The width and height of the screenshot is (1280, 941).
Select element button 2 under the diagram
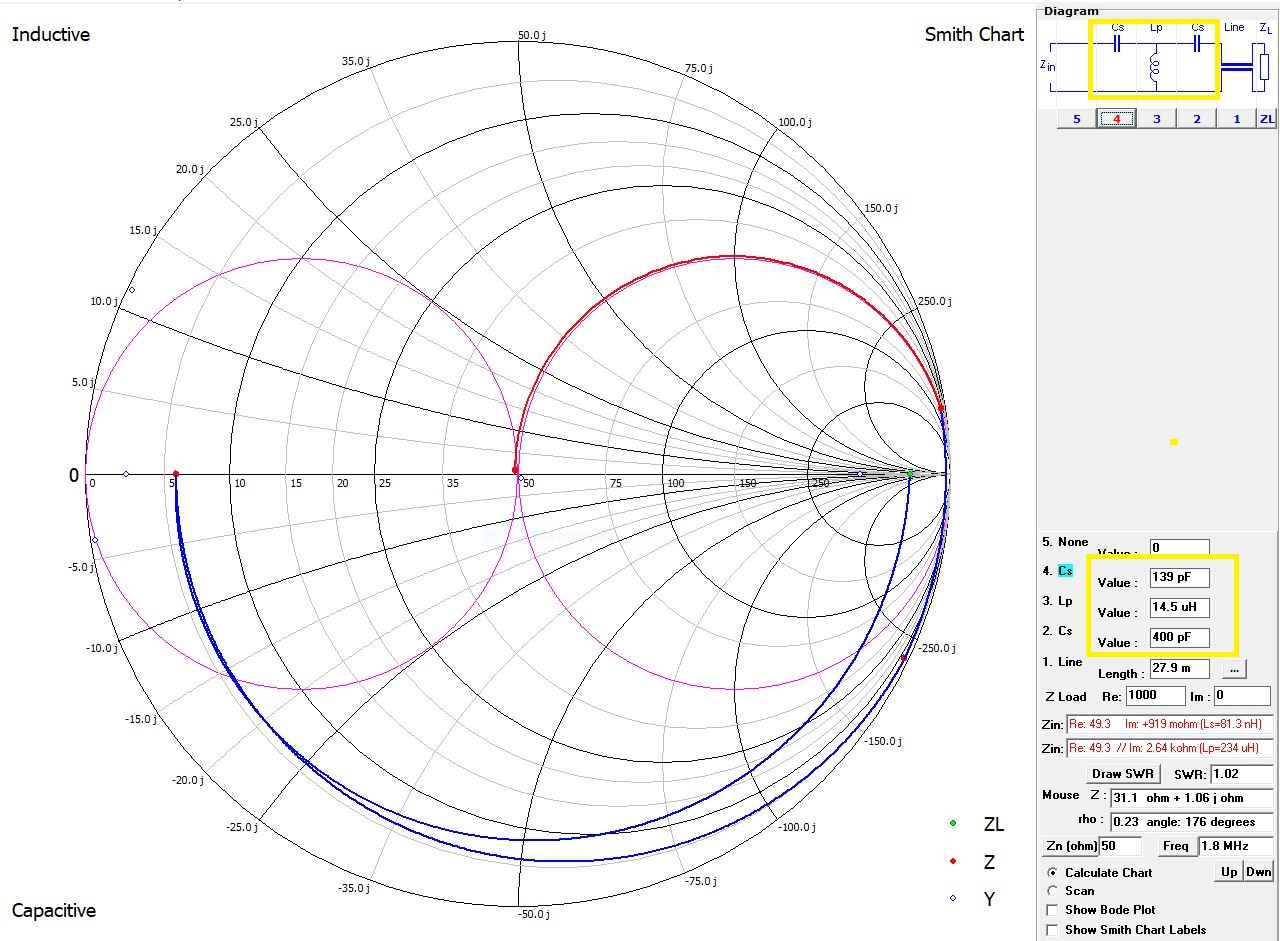pyautogui.click(x=1196, y=118)
